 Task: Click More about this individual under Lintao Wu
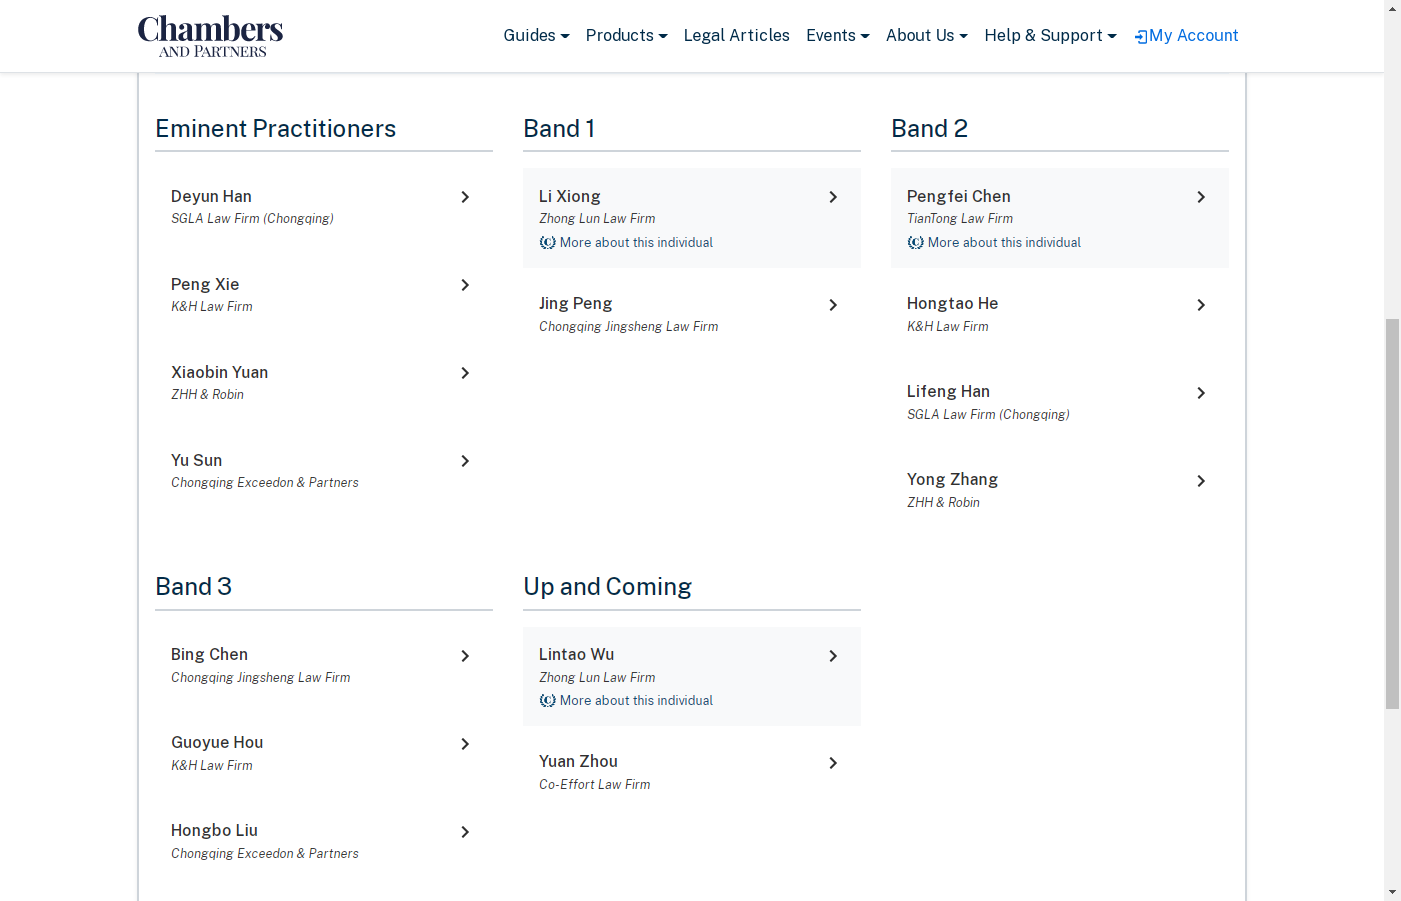636,700
